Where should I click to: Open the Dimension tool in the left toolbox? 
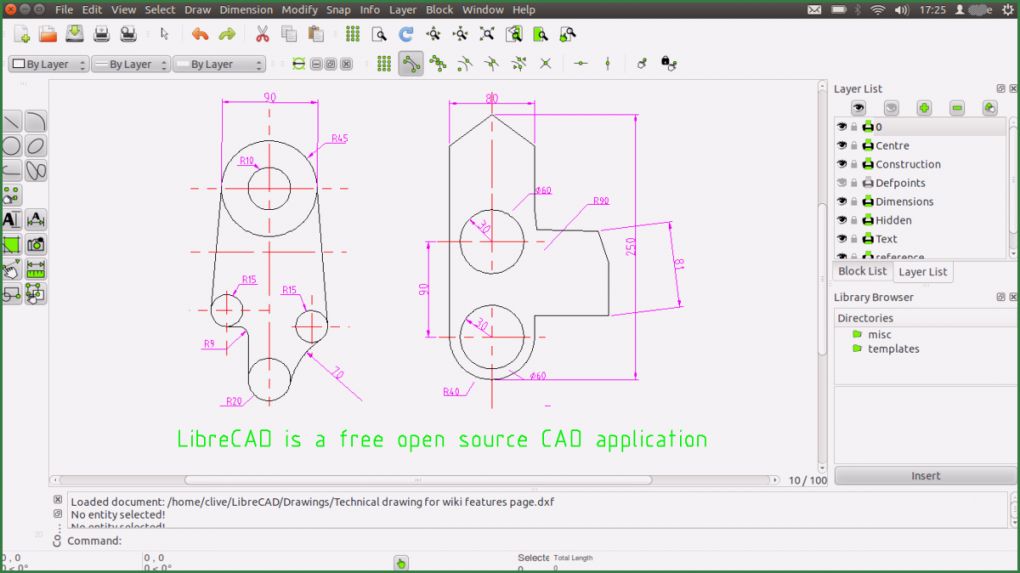tap(36, 220)
